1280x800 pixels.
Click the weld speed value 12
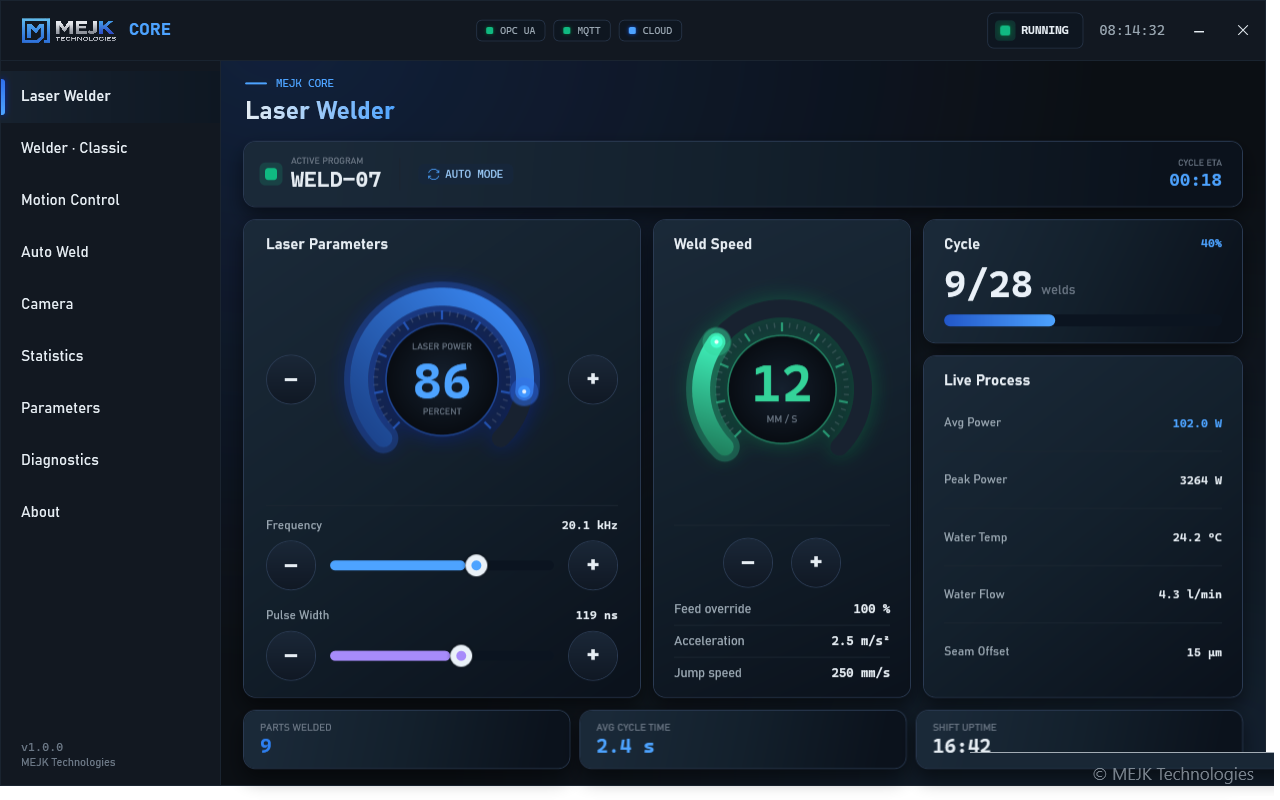point(781,385)
